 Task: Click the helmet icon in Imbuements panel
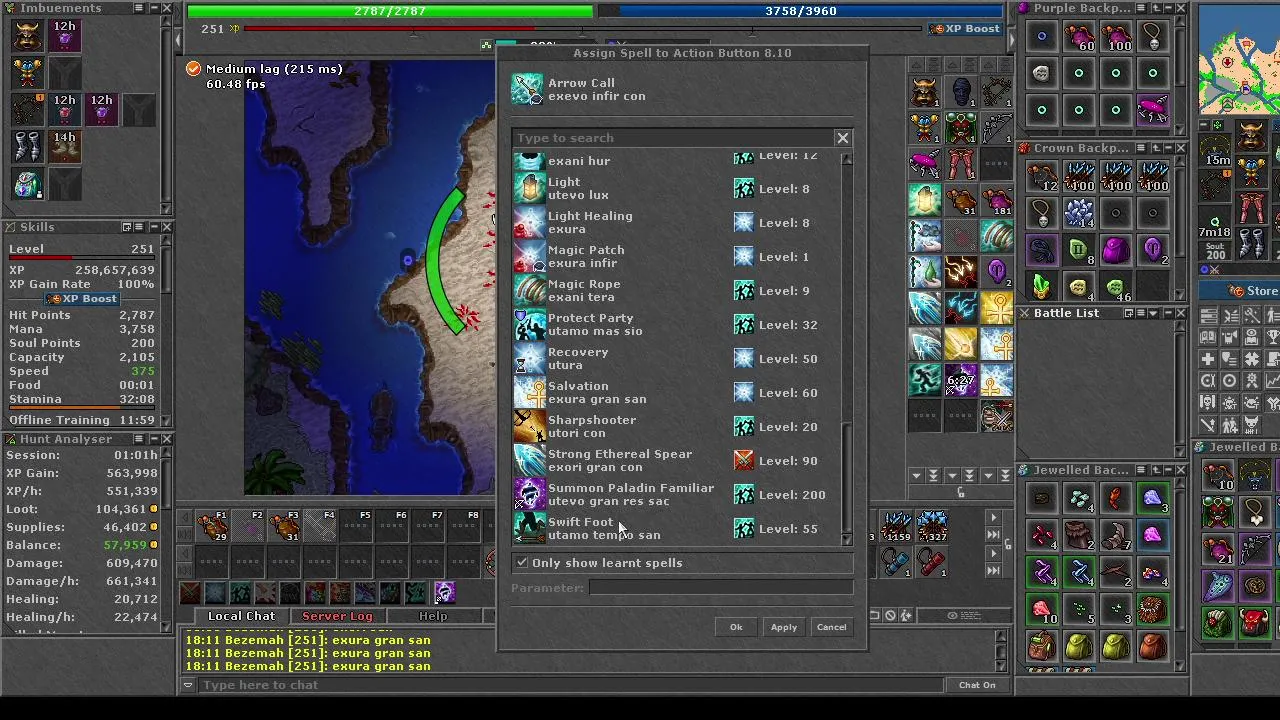(x=28, y=36)
